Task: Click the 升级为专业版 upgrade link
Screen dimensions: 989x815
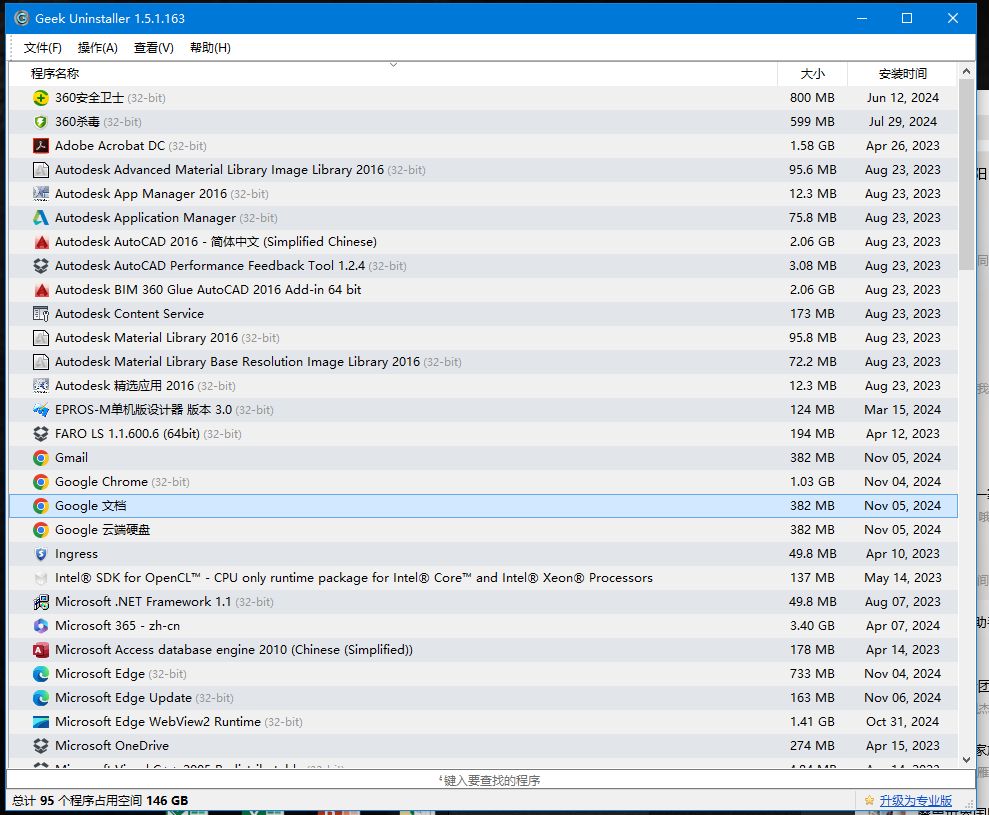Action: (x=915, y=800)
